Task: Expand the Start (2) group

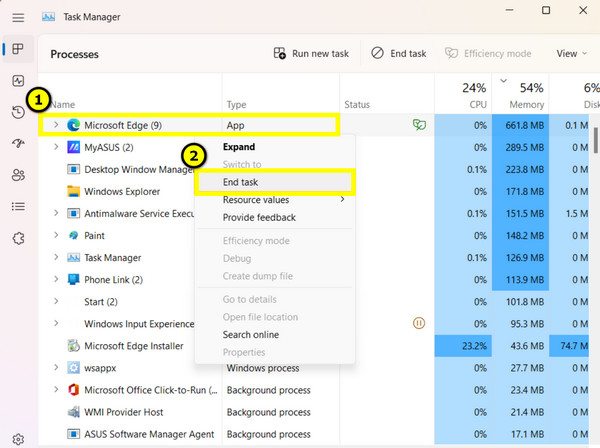Action: 56,301
